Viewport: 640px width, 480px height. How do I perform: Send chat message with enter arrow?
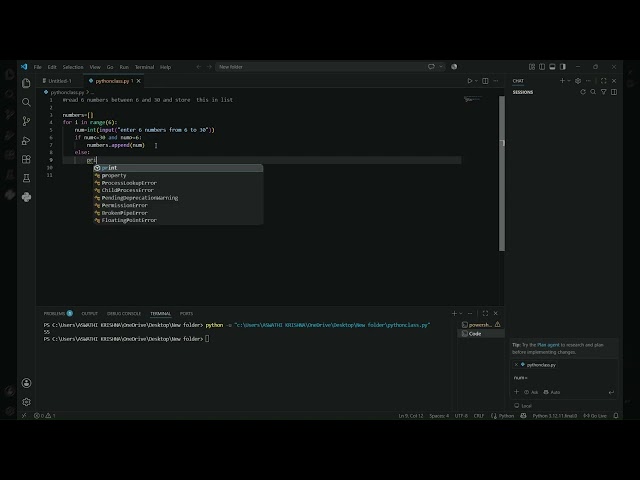click(x=611, y=392)
